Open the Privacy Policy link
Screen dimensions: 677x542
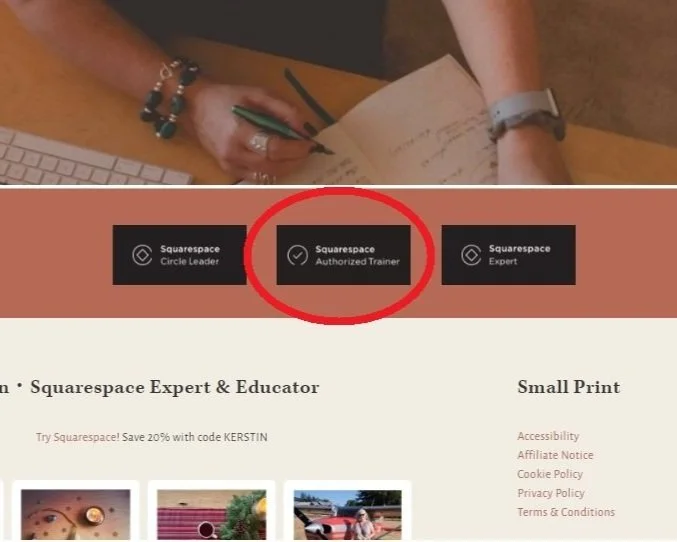[x=551, y=493]
